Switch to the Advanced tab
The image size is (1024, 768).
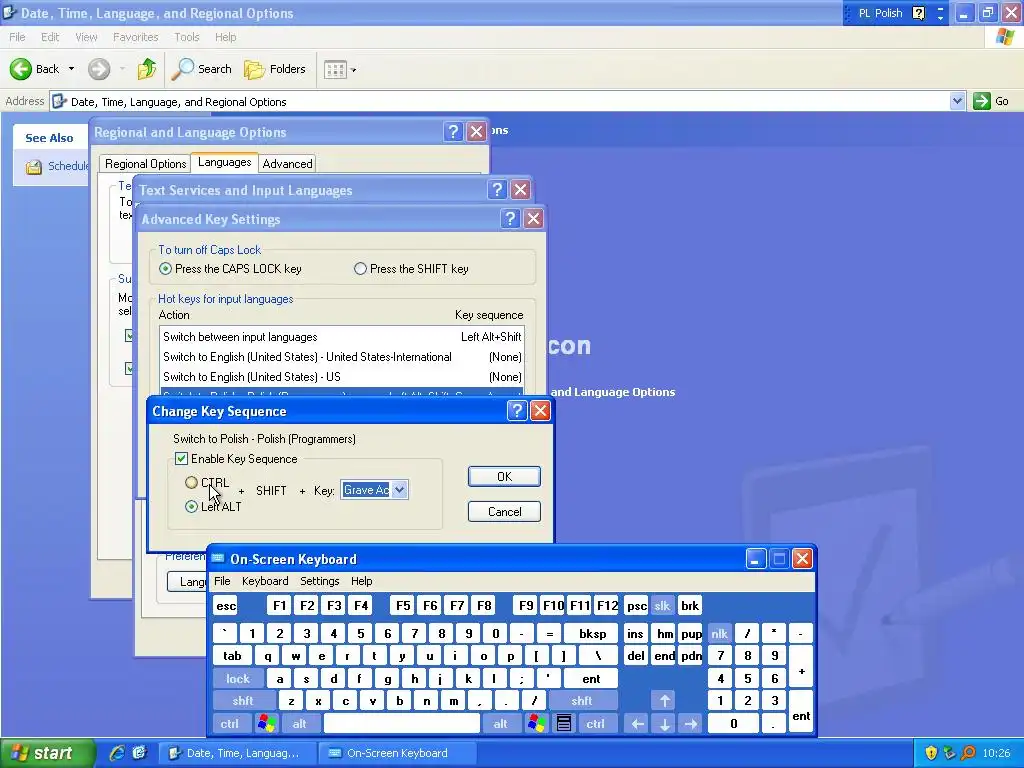[287, 163]
